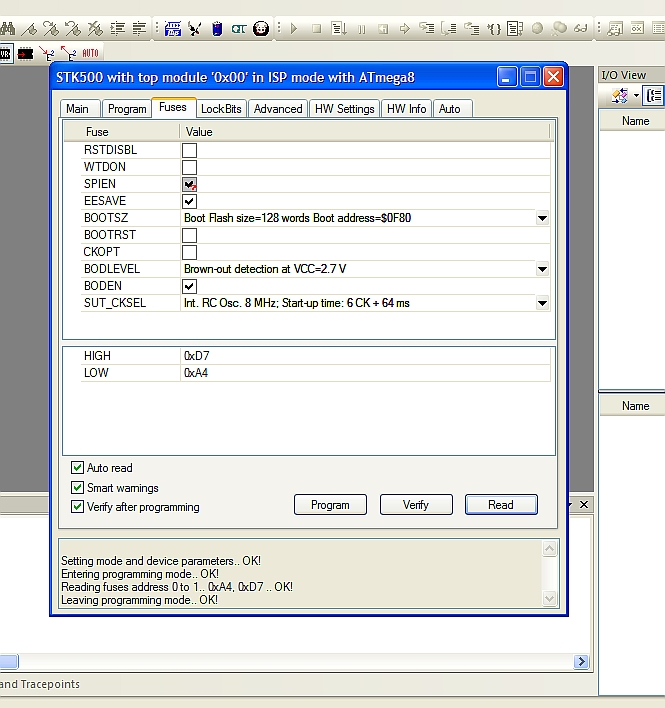This screenshot has width=665, height=708.
Task: Open the BODLEVEL brown-out level dropdown
Action: point(542,269)
